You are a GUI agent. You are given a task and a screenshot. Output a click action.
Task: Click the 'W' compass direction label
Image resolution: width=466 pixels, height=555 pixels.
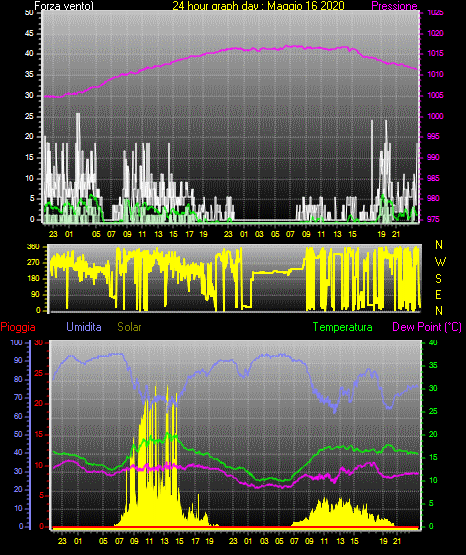click(440, 262)
